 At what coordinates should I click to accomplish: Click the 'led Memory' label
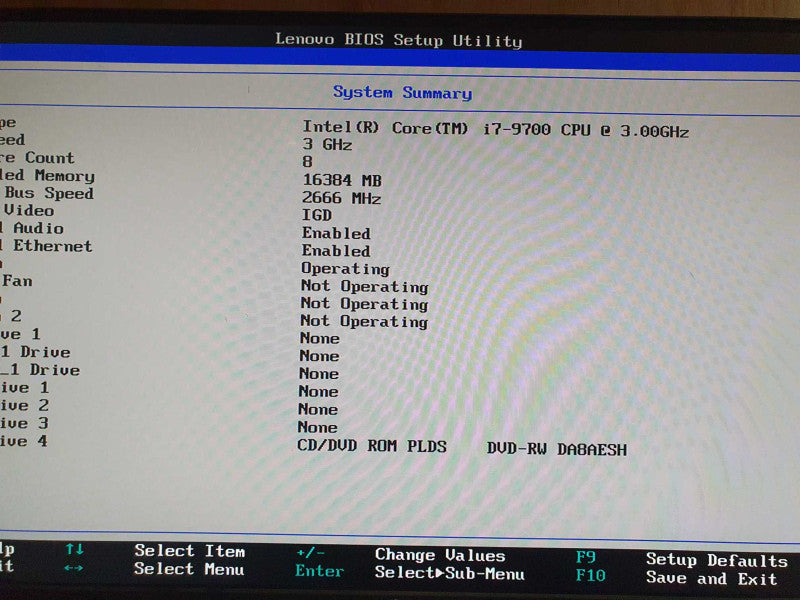pyautogui.click(x=47, y=176)
